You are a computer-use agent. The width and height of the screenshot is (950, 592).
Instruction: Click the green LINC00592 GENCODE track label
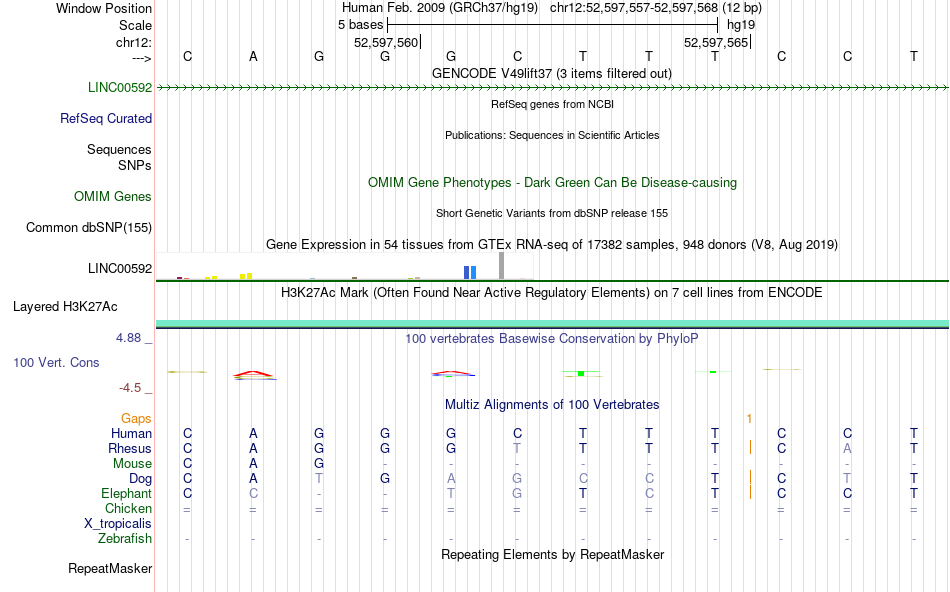point(120,87)
